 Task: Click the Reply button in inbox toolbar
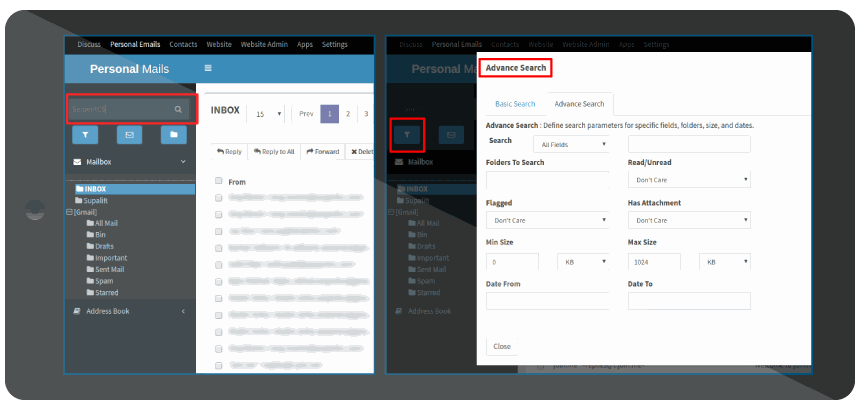tap(229, 152)
